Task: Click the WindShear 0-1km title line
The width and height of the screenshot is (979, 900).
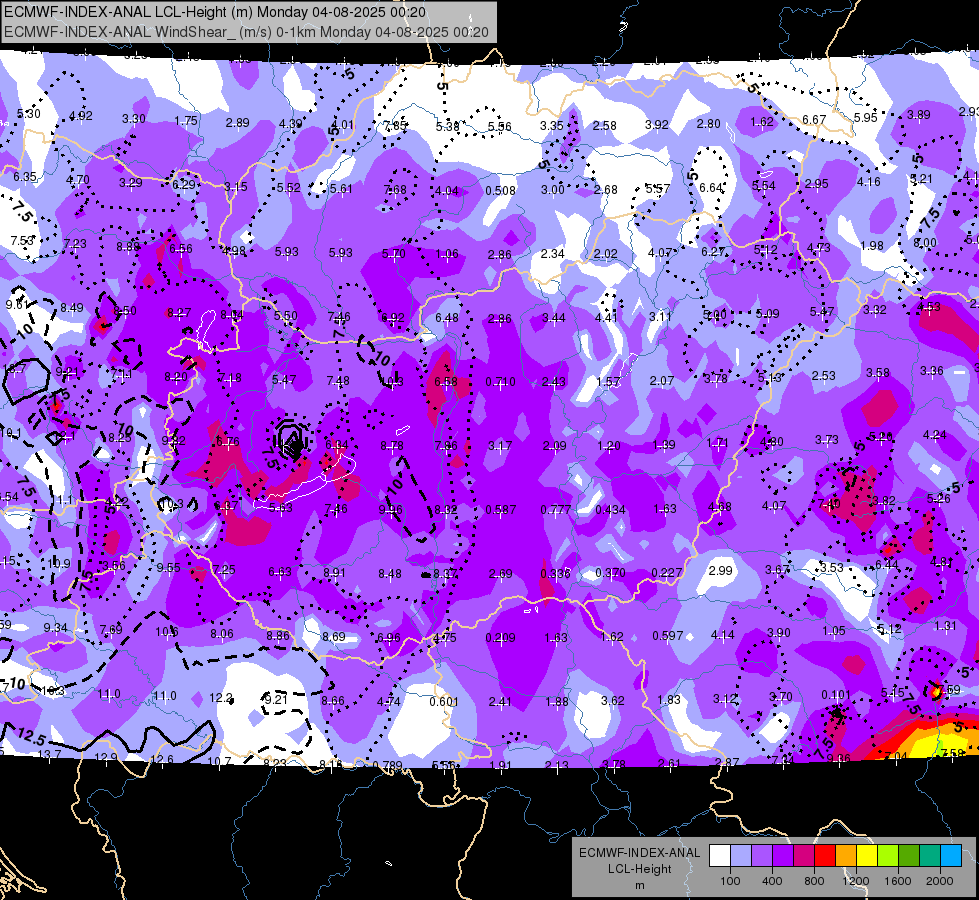Action: pyautogui.click(x=247, y=32)
